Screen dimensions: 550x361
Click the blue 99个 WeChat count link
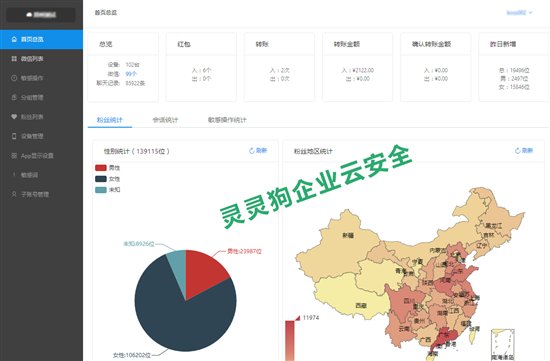coord(131,74)
